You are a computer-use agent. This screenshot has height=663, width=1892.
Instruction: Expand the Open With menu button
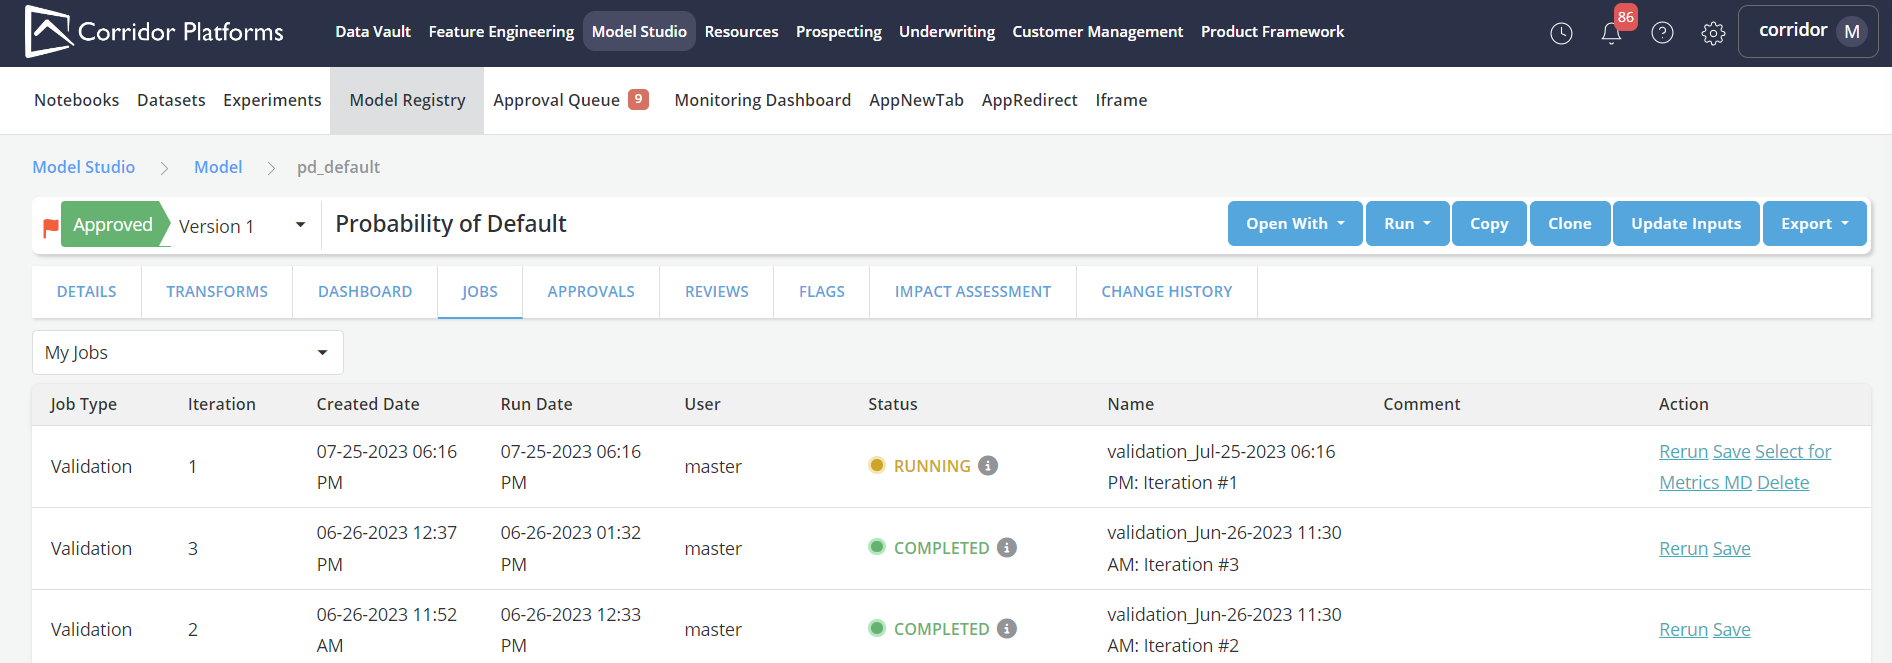click(1294, 224)
